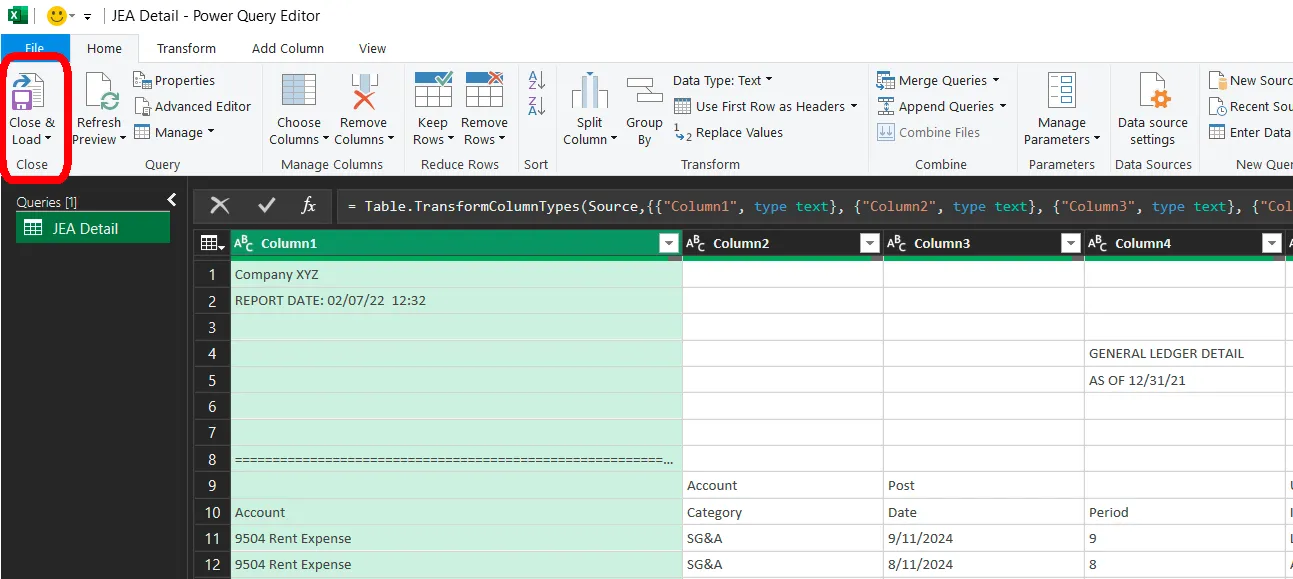1293x579 pixels.
Task: Click the Remove Rows icon
Action: [x=485, y=90]
